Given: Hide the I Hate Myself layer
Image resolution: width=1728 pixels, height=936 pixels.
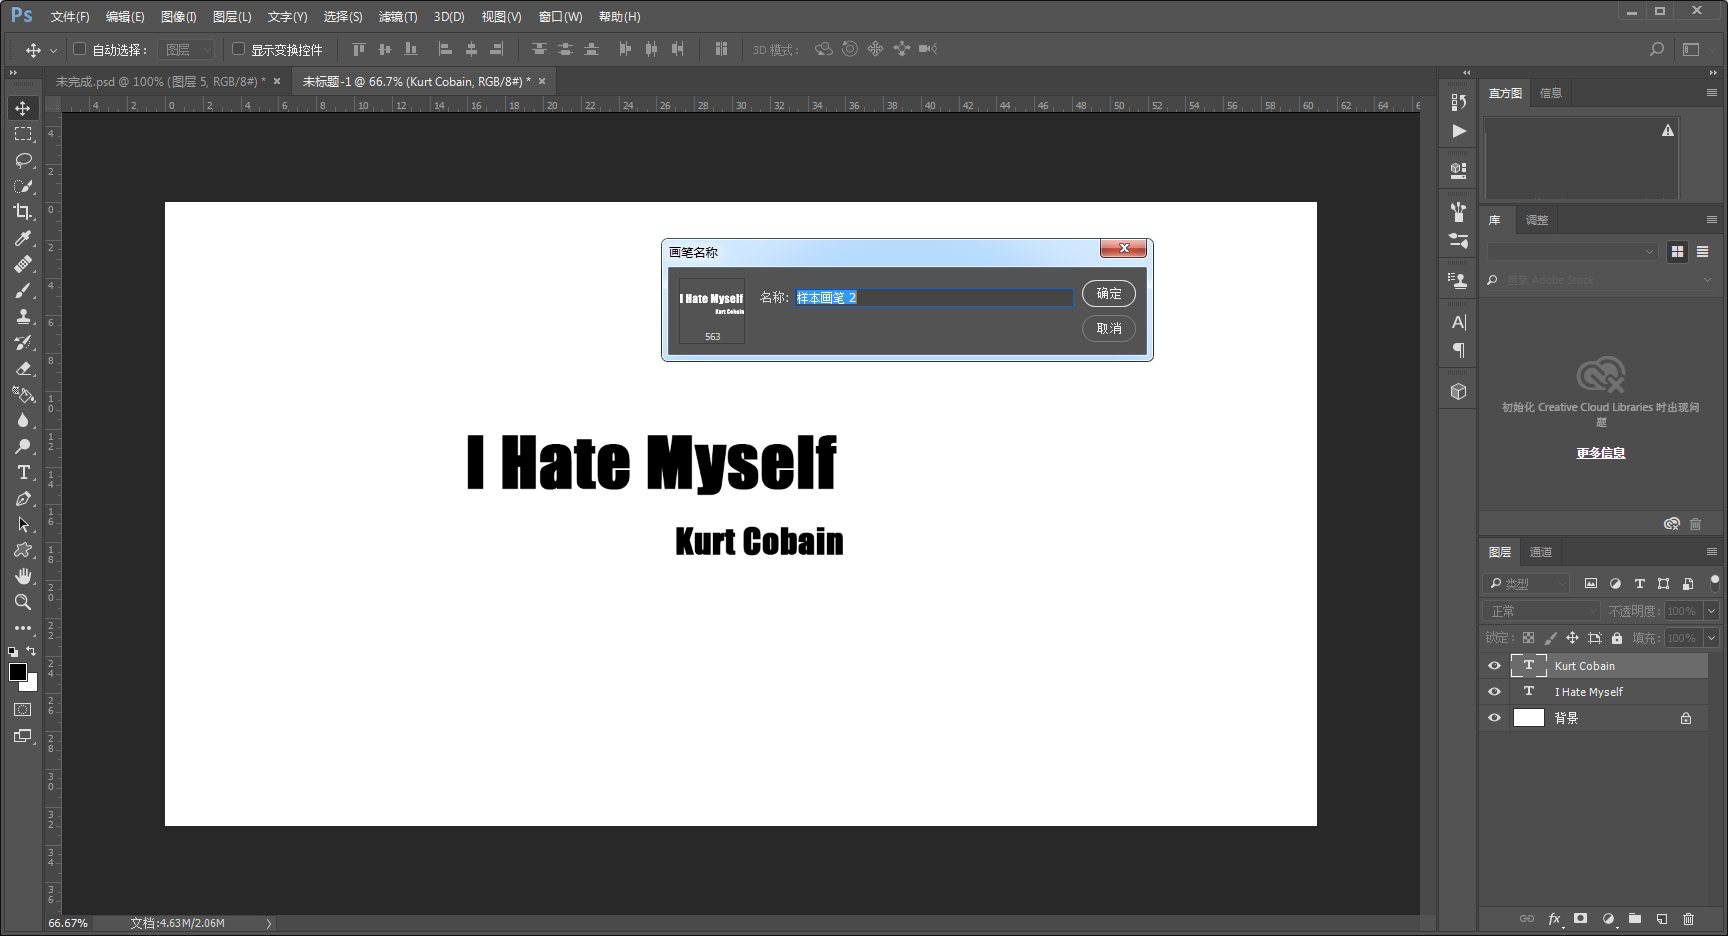Looking at the screenshot, I should [1495, 691].
